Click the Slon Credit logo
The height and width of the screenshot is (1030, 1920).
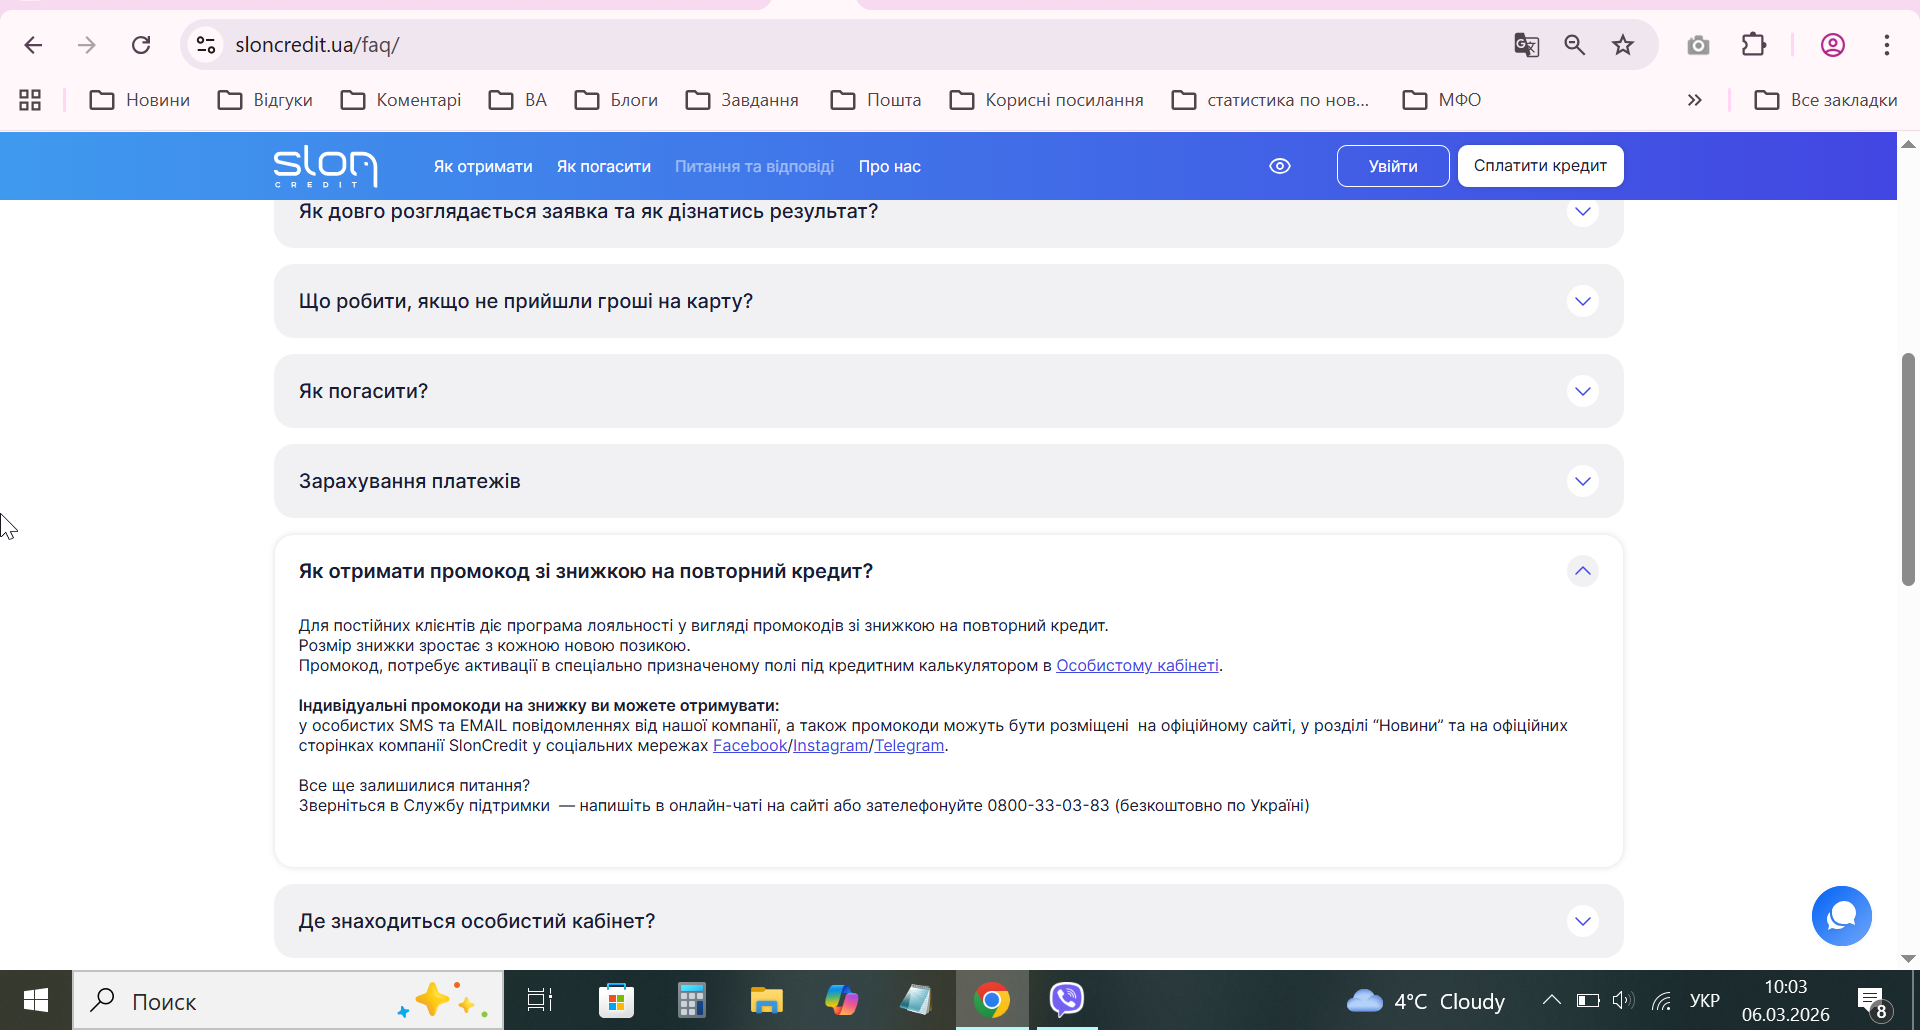click(x=326, y=166)
